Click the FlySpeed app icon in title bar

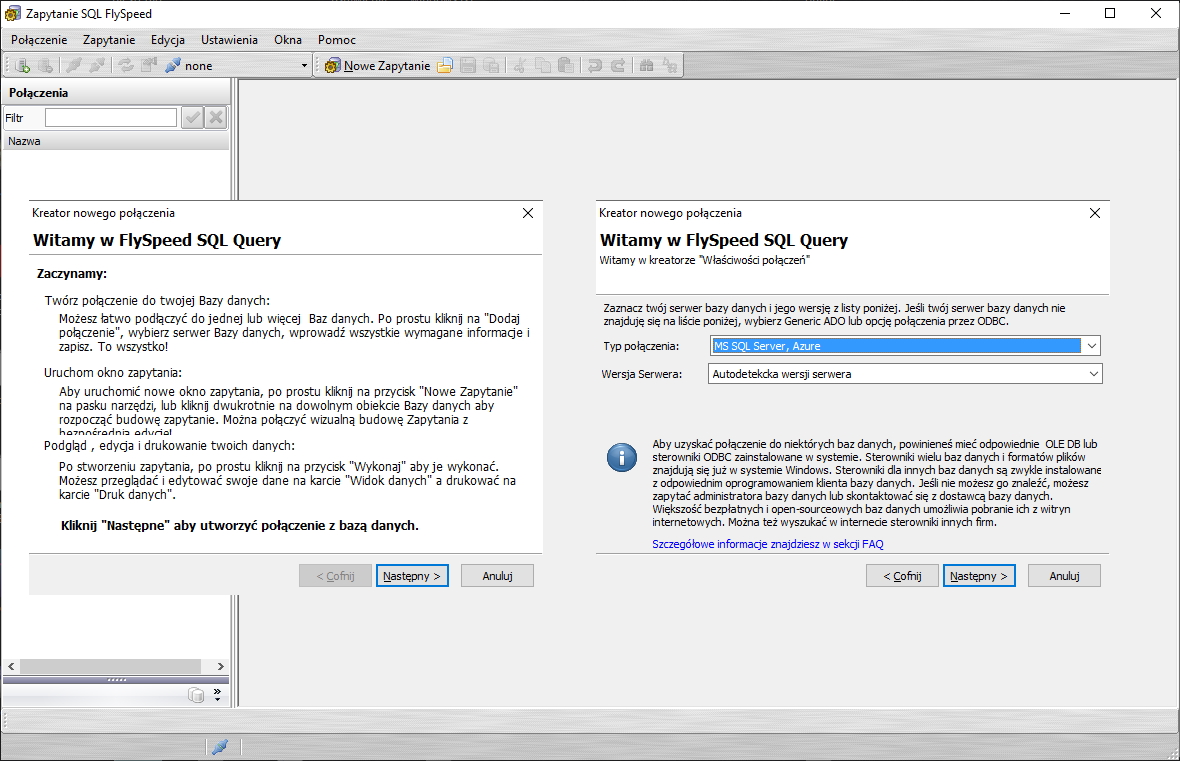pos(13,14)
